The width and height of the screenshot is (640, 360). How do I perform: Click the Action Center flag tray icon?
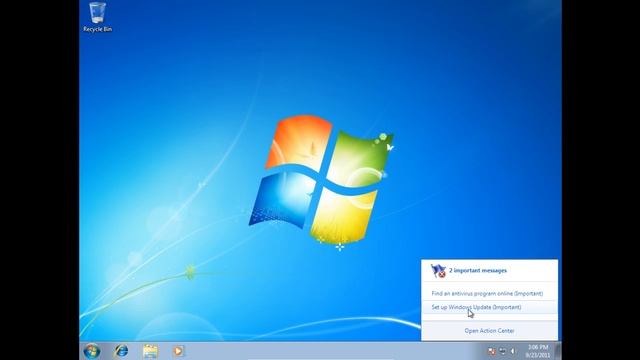(x=492, y=351)
